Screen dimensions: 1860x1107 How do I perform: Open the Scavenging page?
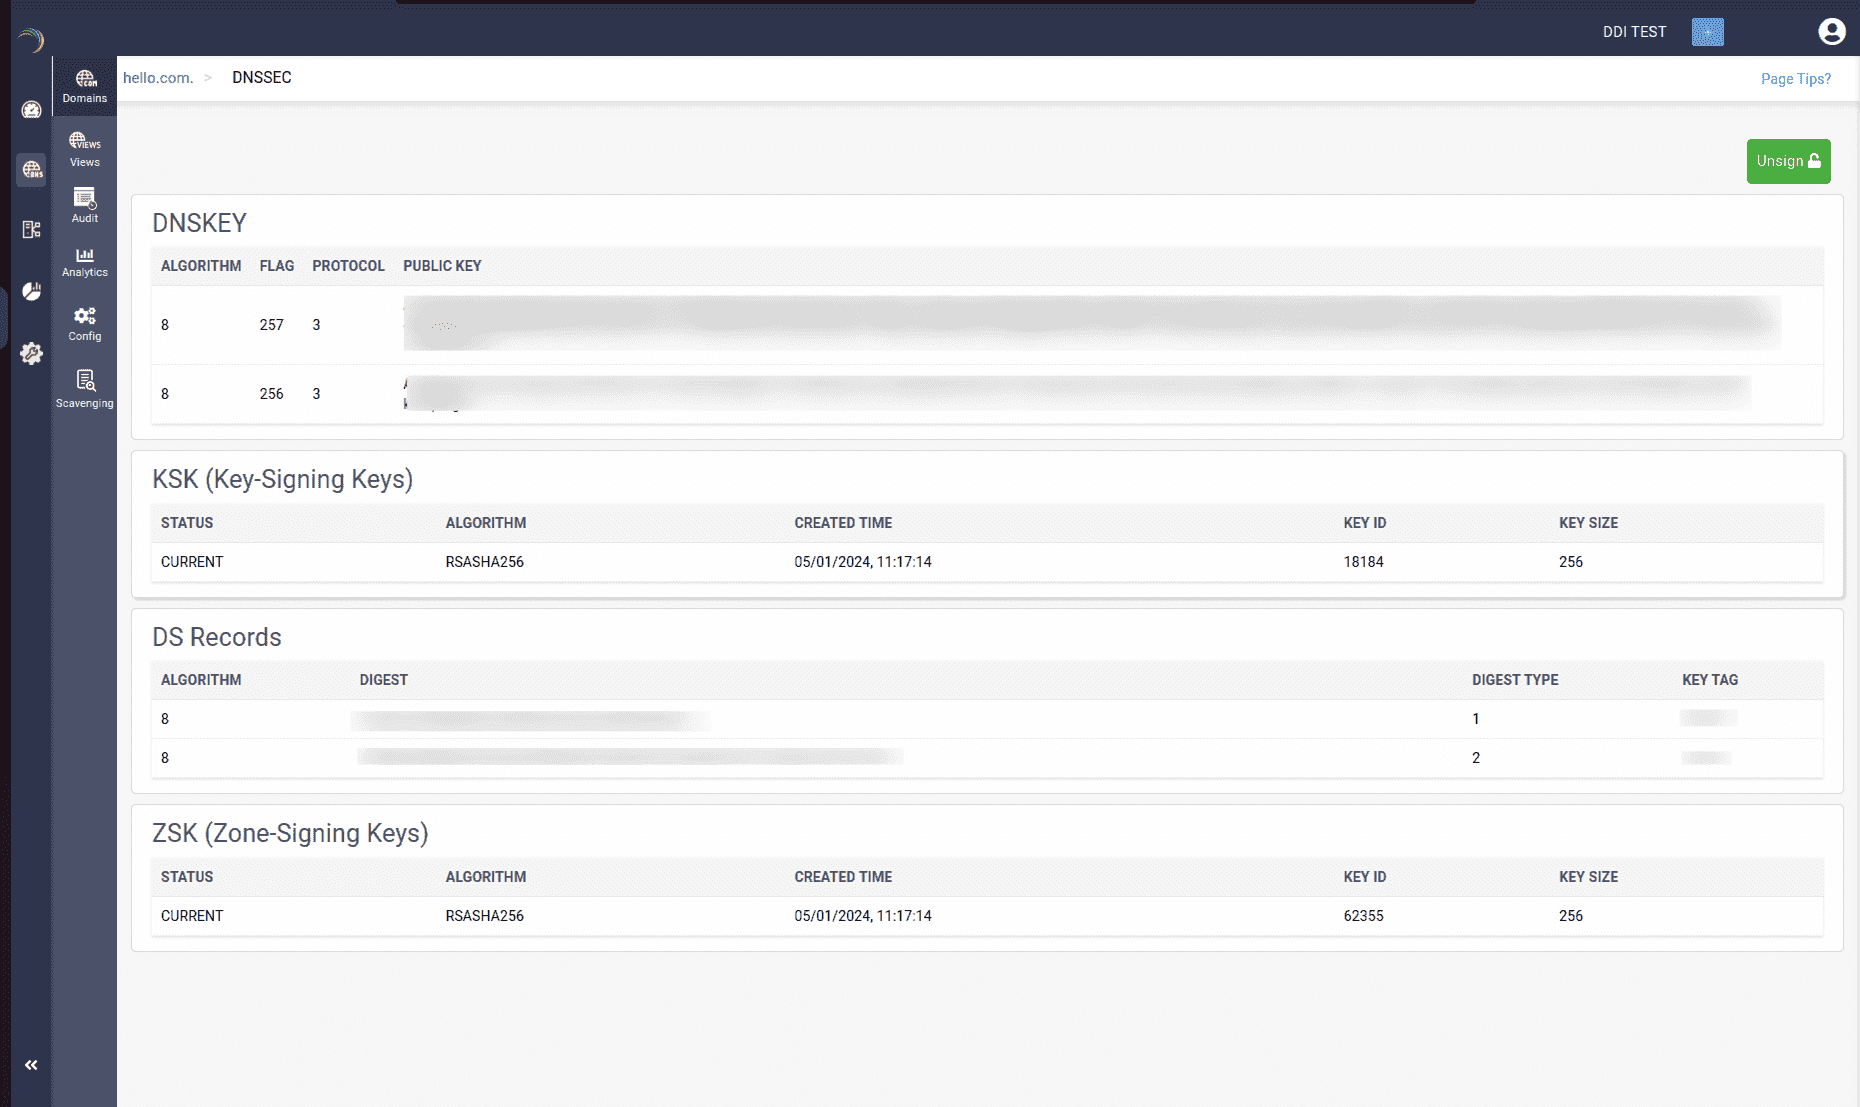(x=84, y=389)
